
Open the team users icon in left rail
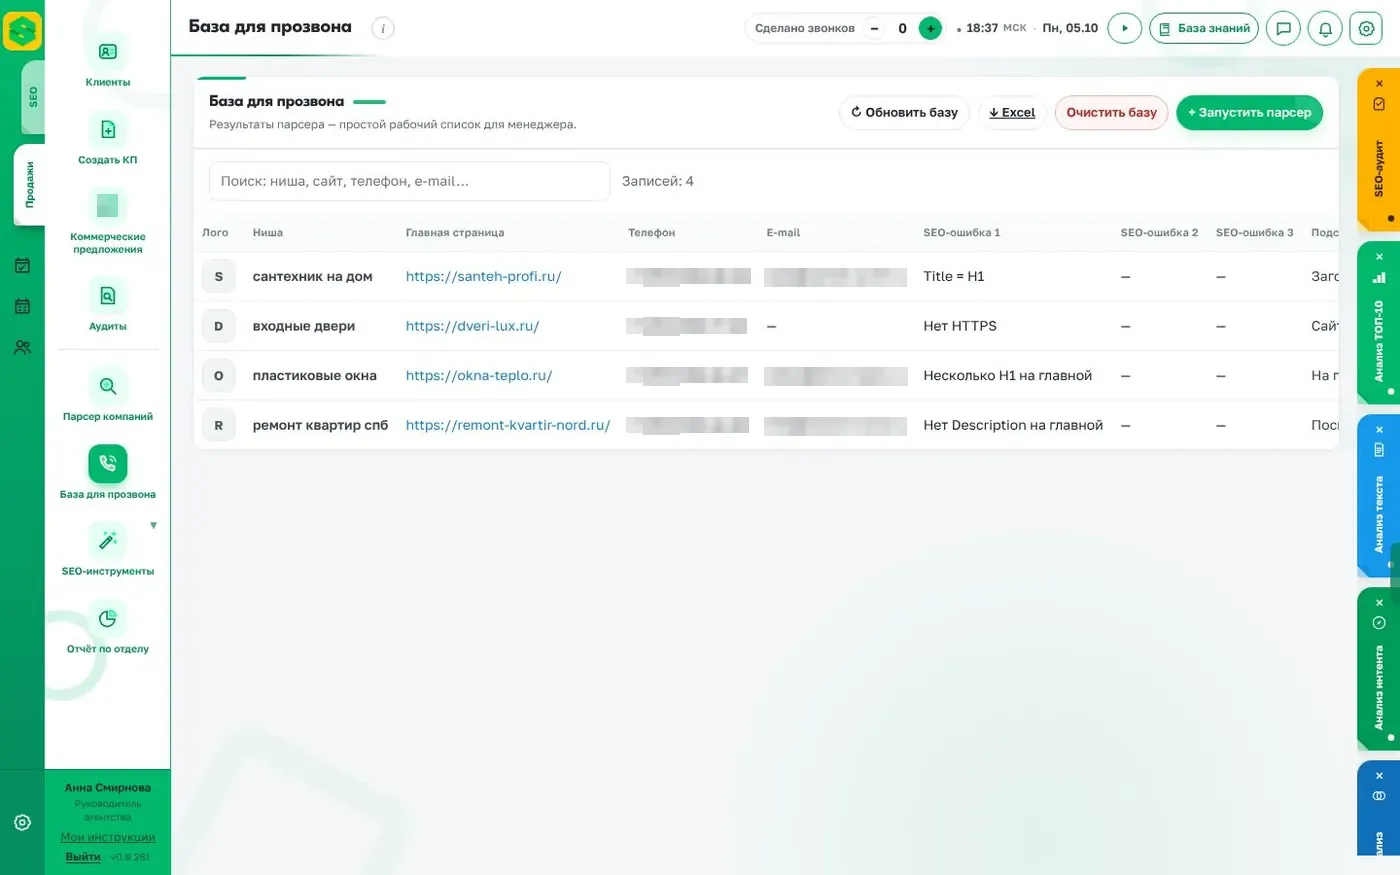click(22, 347)
